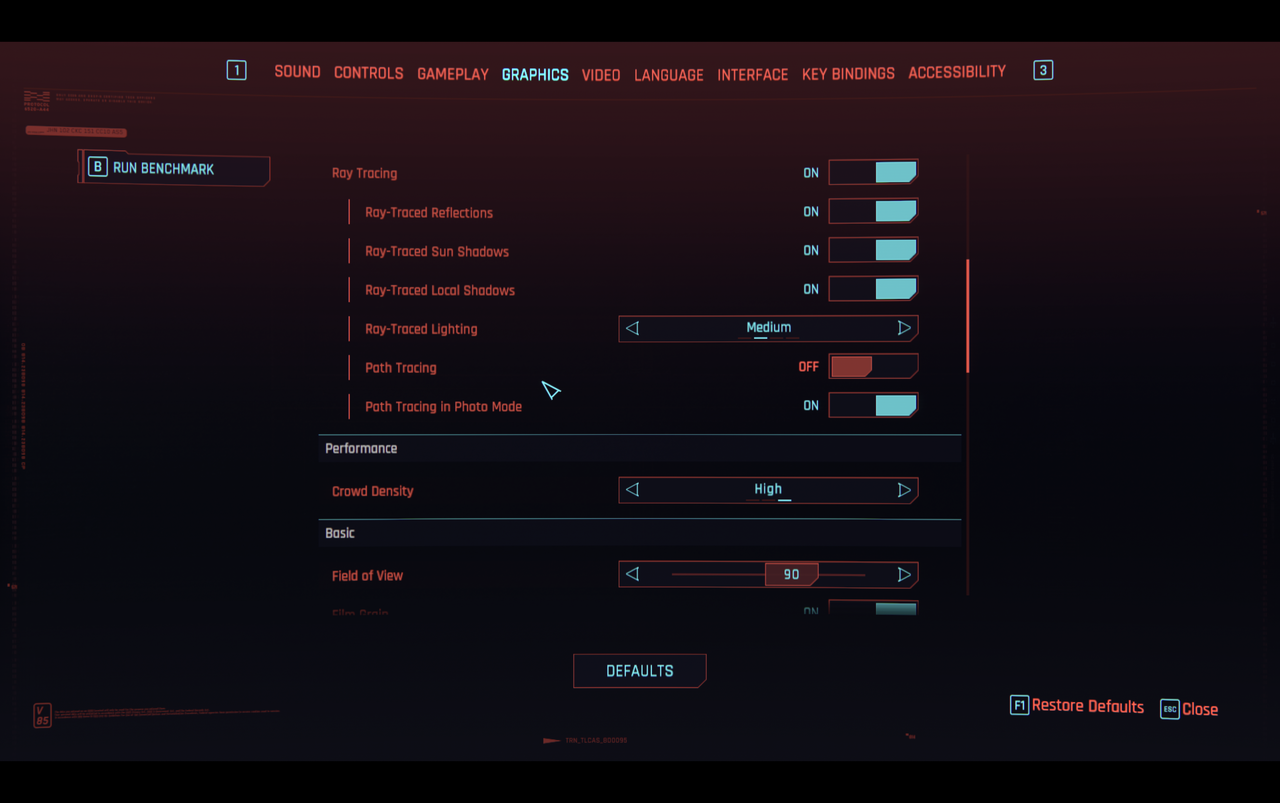
Task: Lower Ray-Traced Lighting with left arrow
Action: coord(632,328)
